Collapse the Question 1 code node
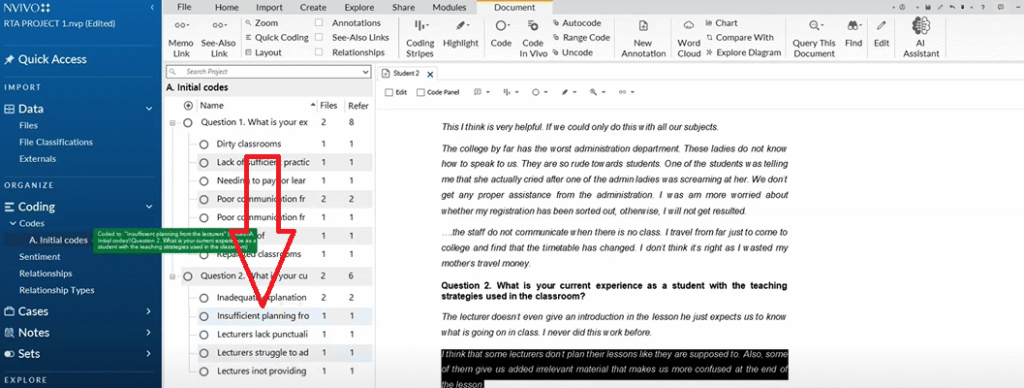The image size is (1024, 388). (172, 122)
